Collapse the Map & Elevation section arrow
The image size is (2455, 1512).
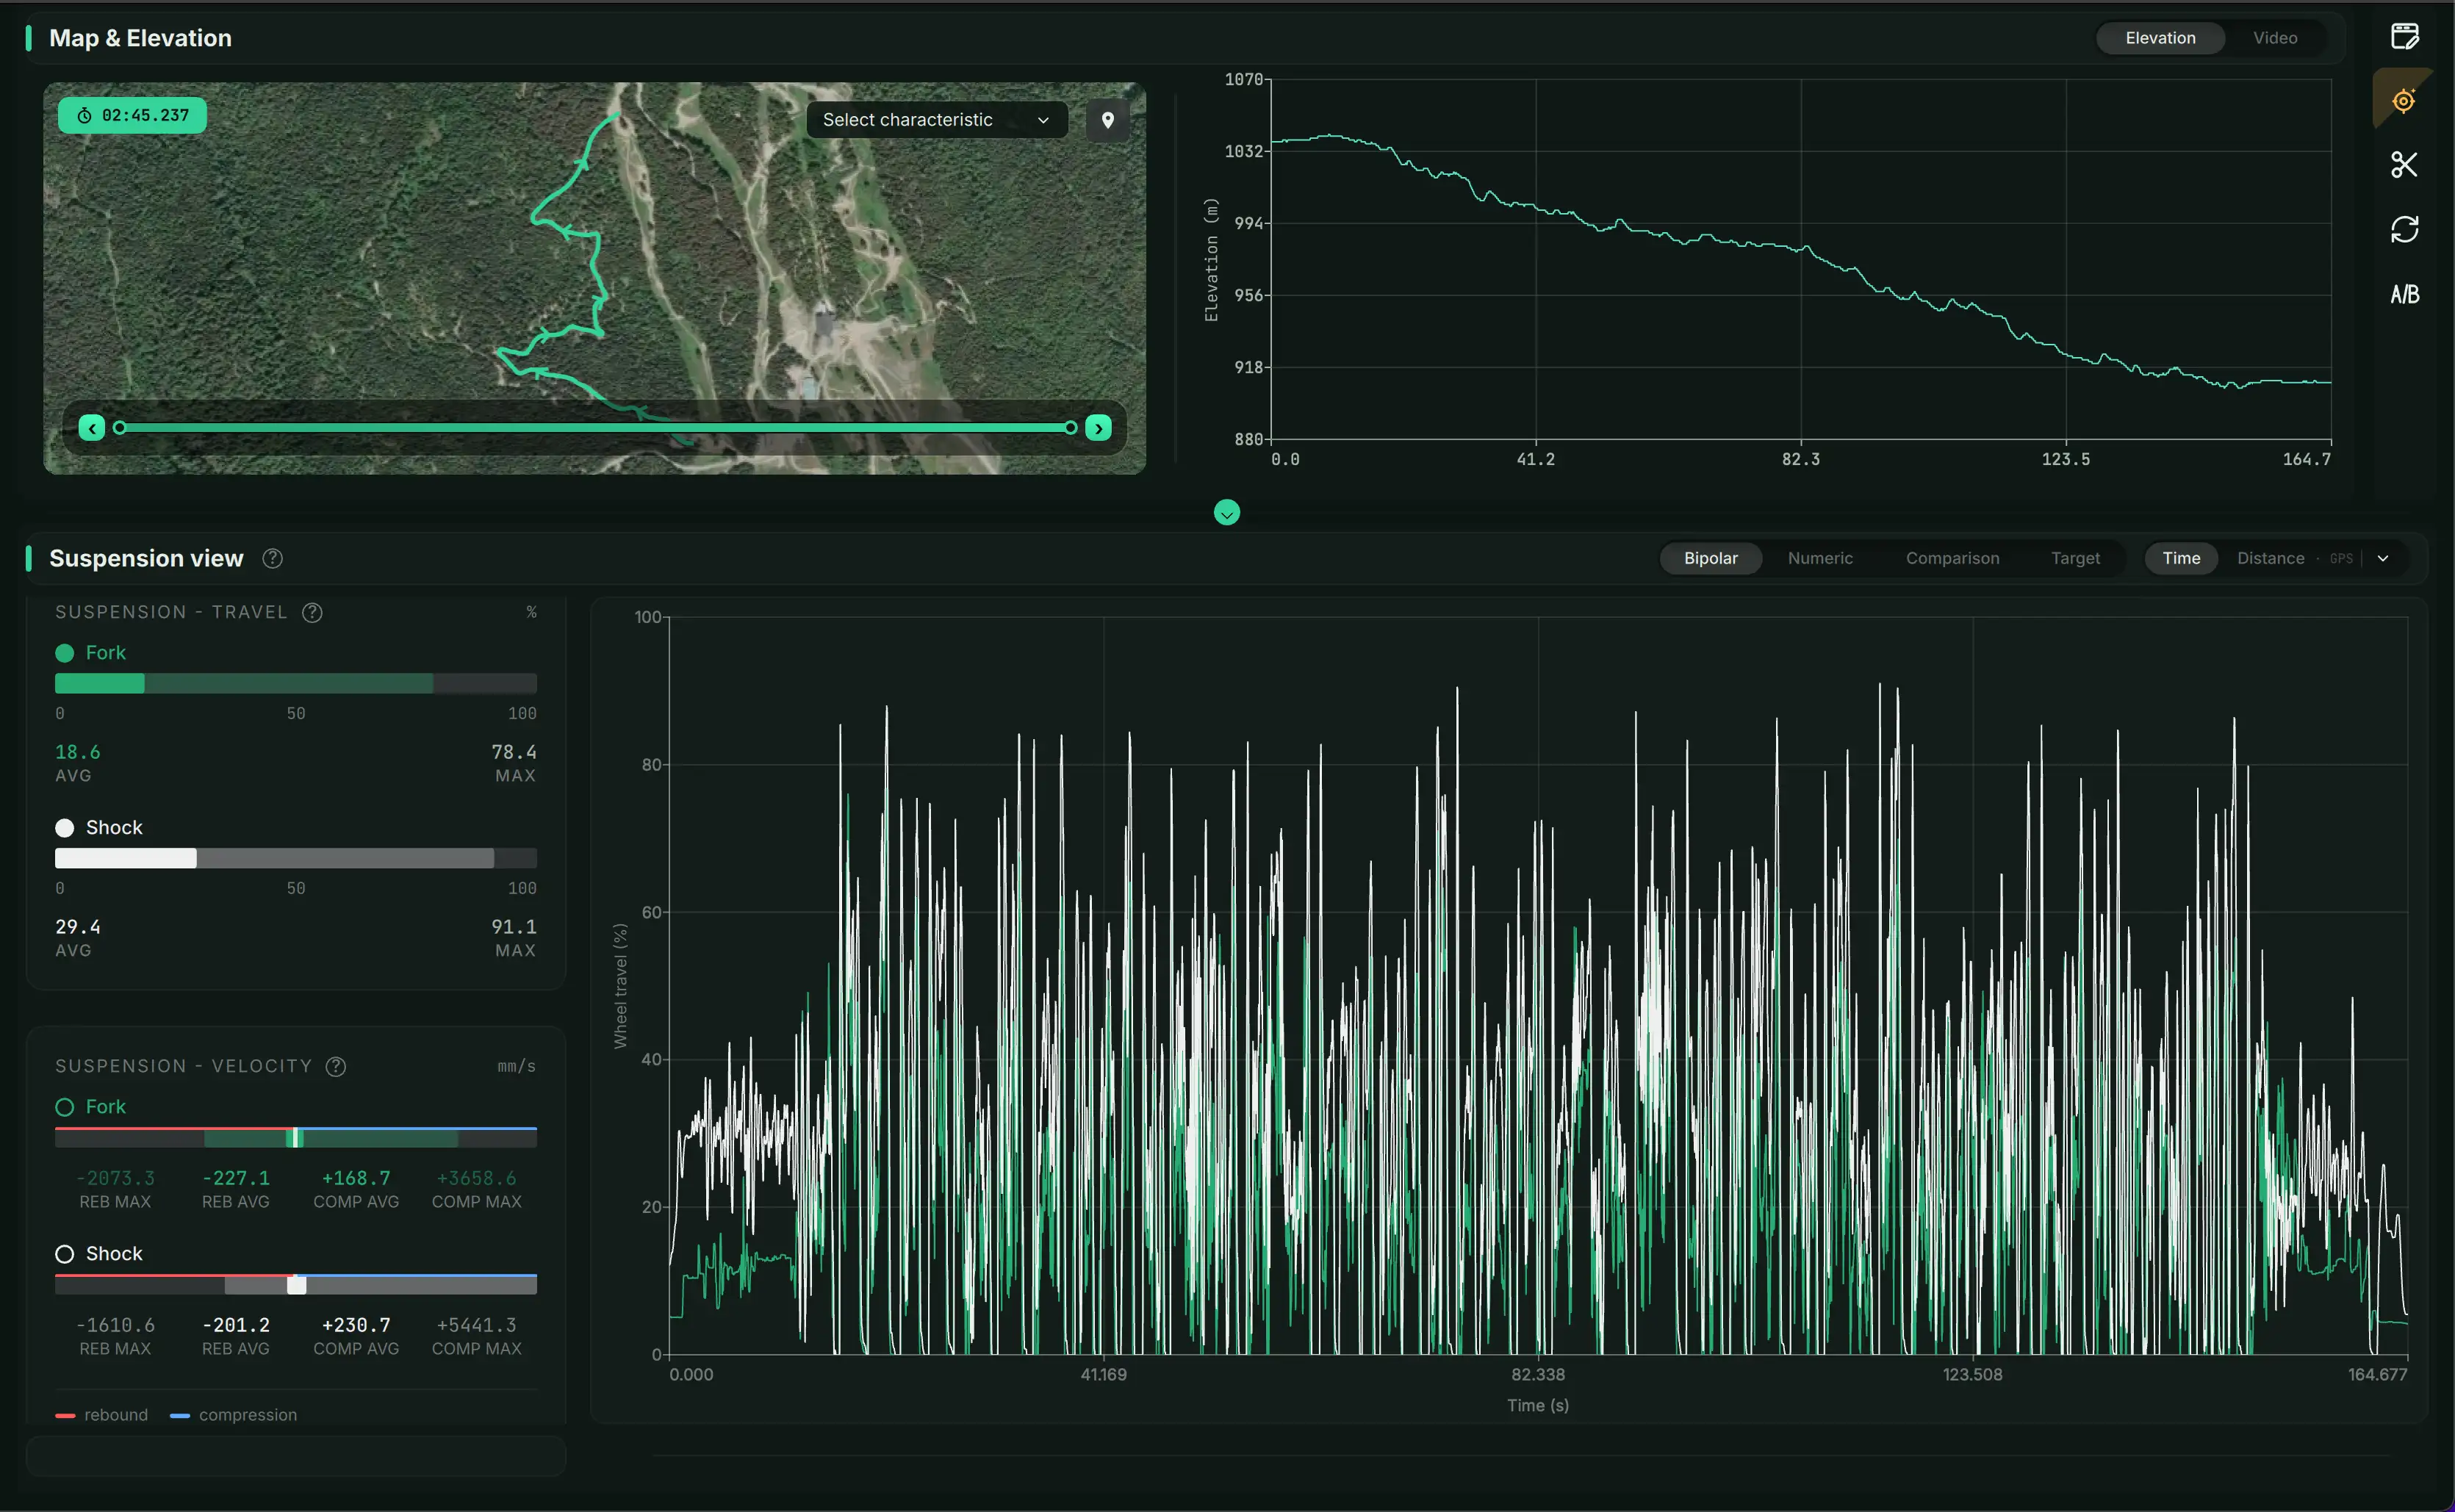(x=1226, y=513)
